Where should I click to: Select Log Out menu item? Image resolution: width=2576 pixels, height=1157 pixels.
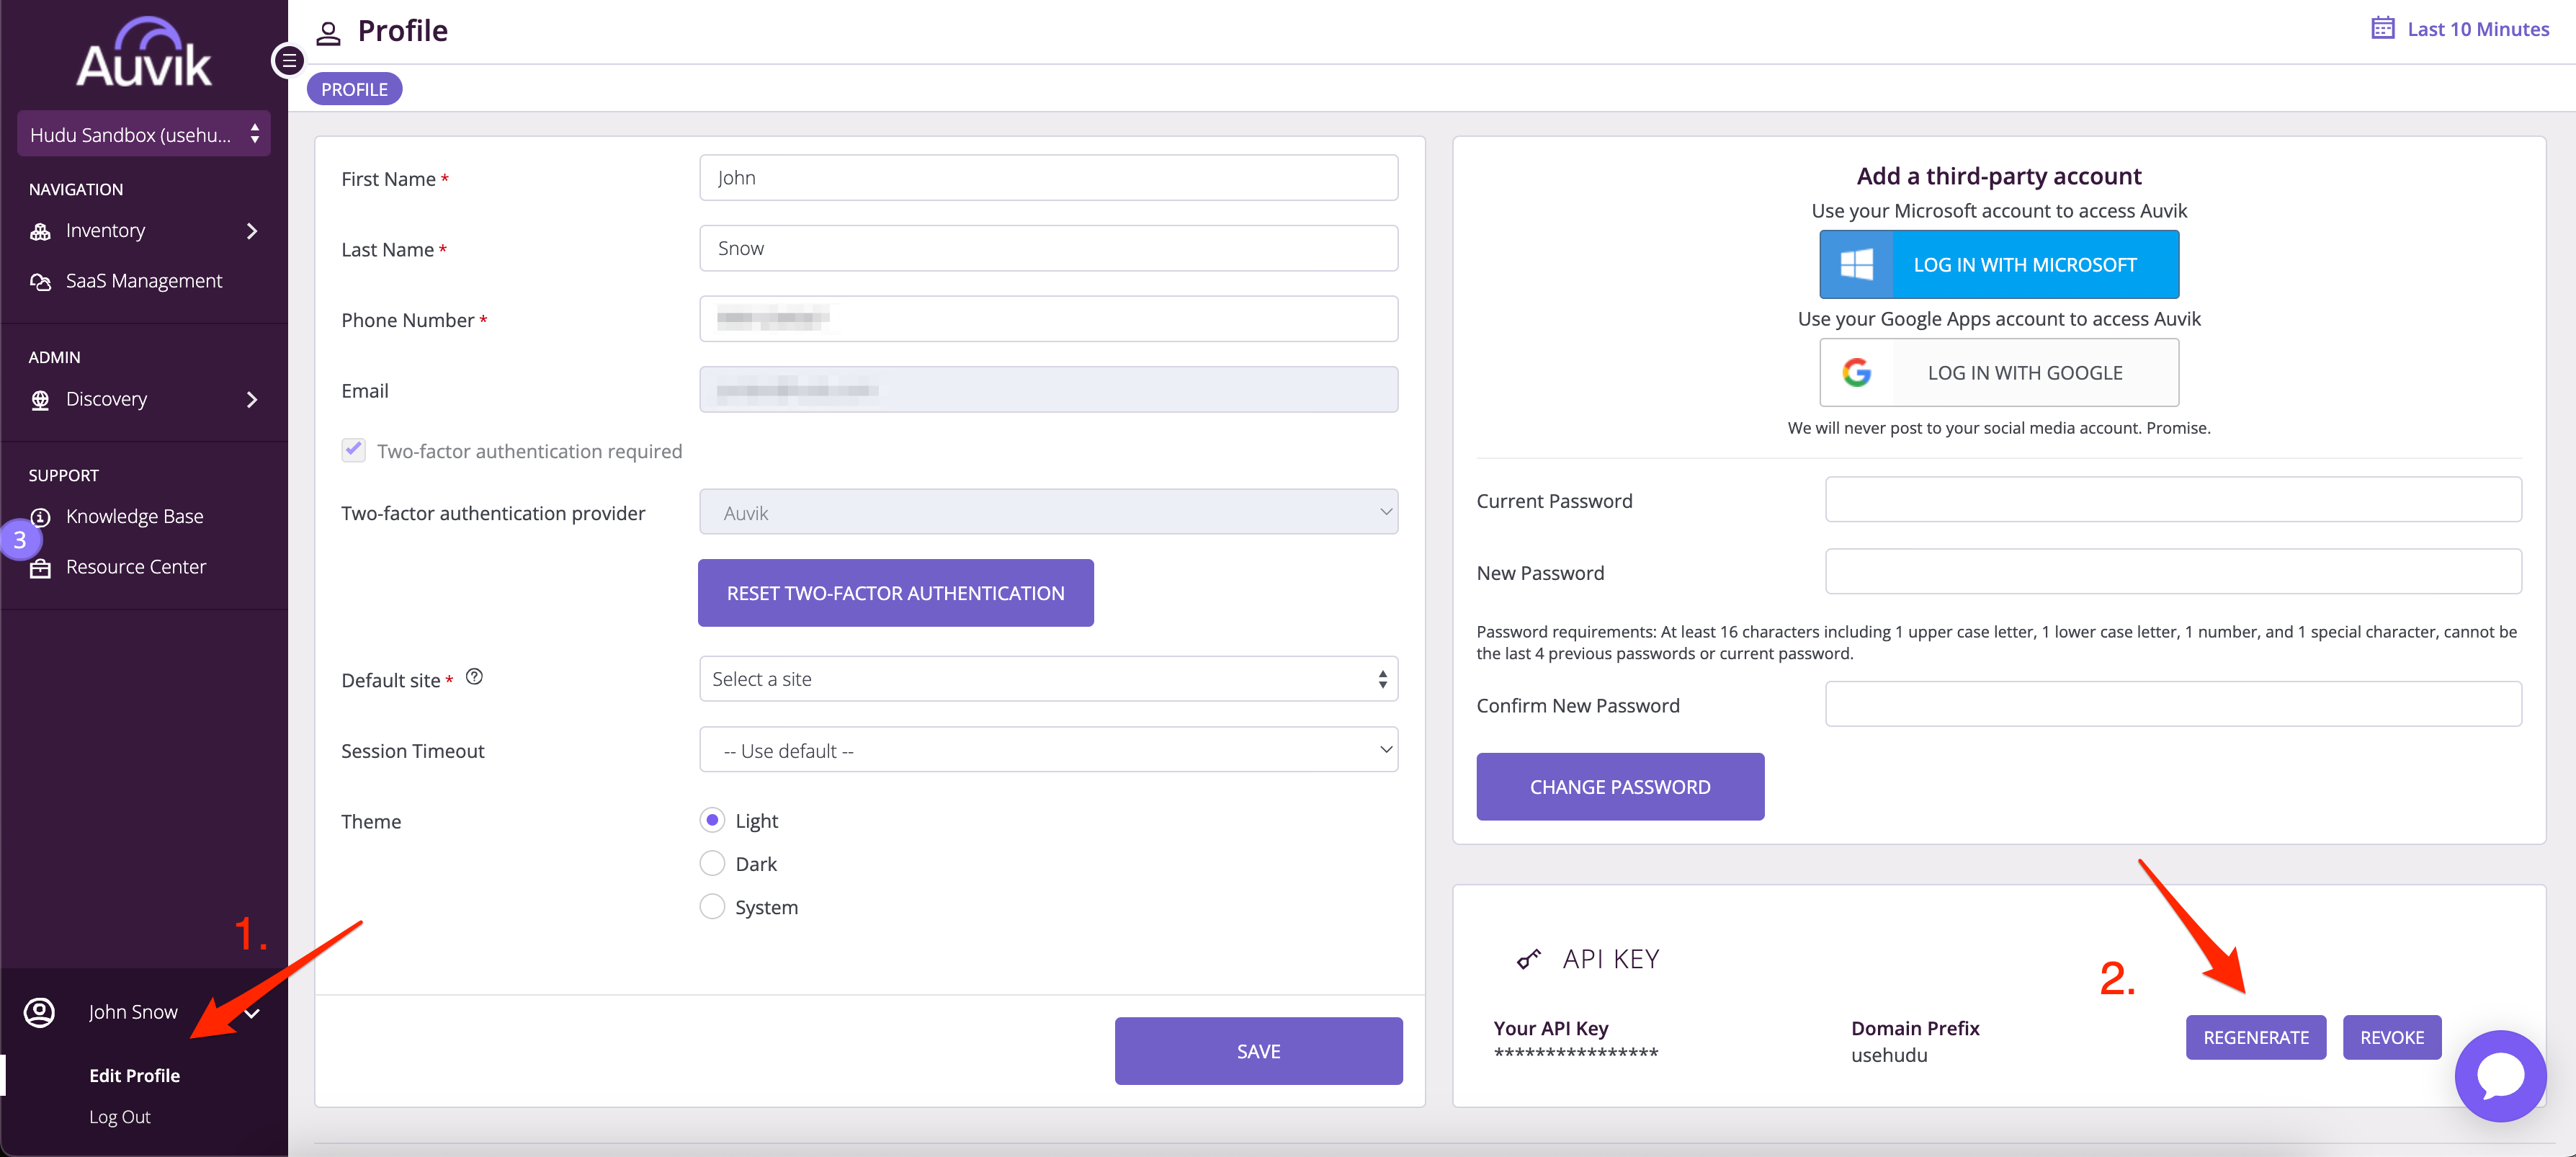click(x=120, y=1117)
